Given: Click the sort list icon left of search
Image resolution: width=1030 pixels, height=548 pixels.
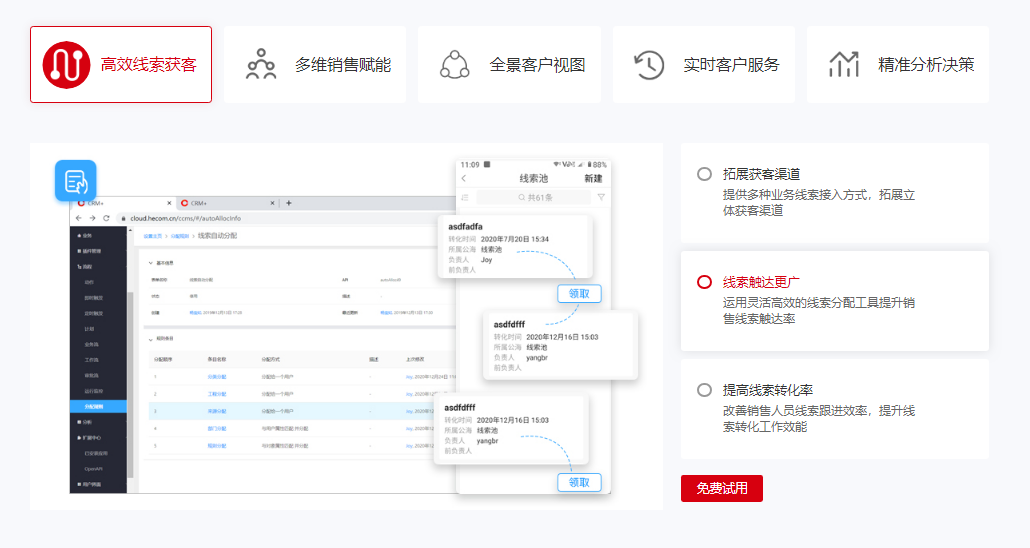Looking at the screenshot, I should click(x=465, y=197).
